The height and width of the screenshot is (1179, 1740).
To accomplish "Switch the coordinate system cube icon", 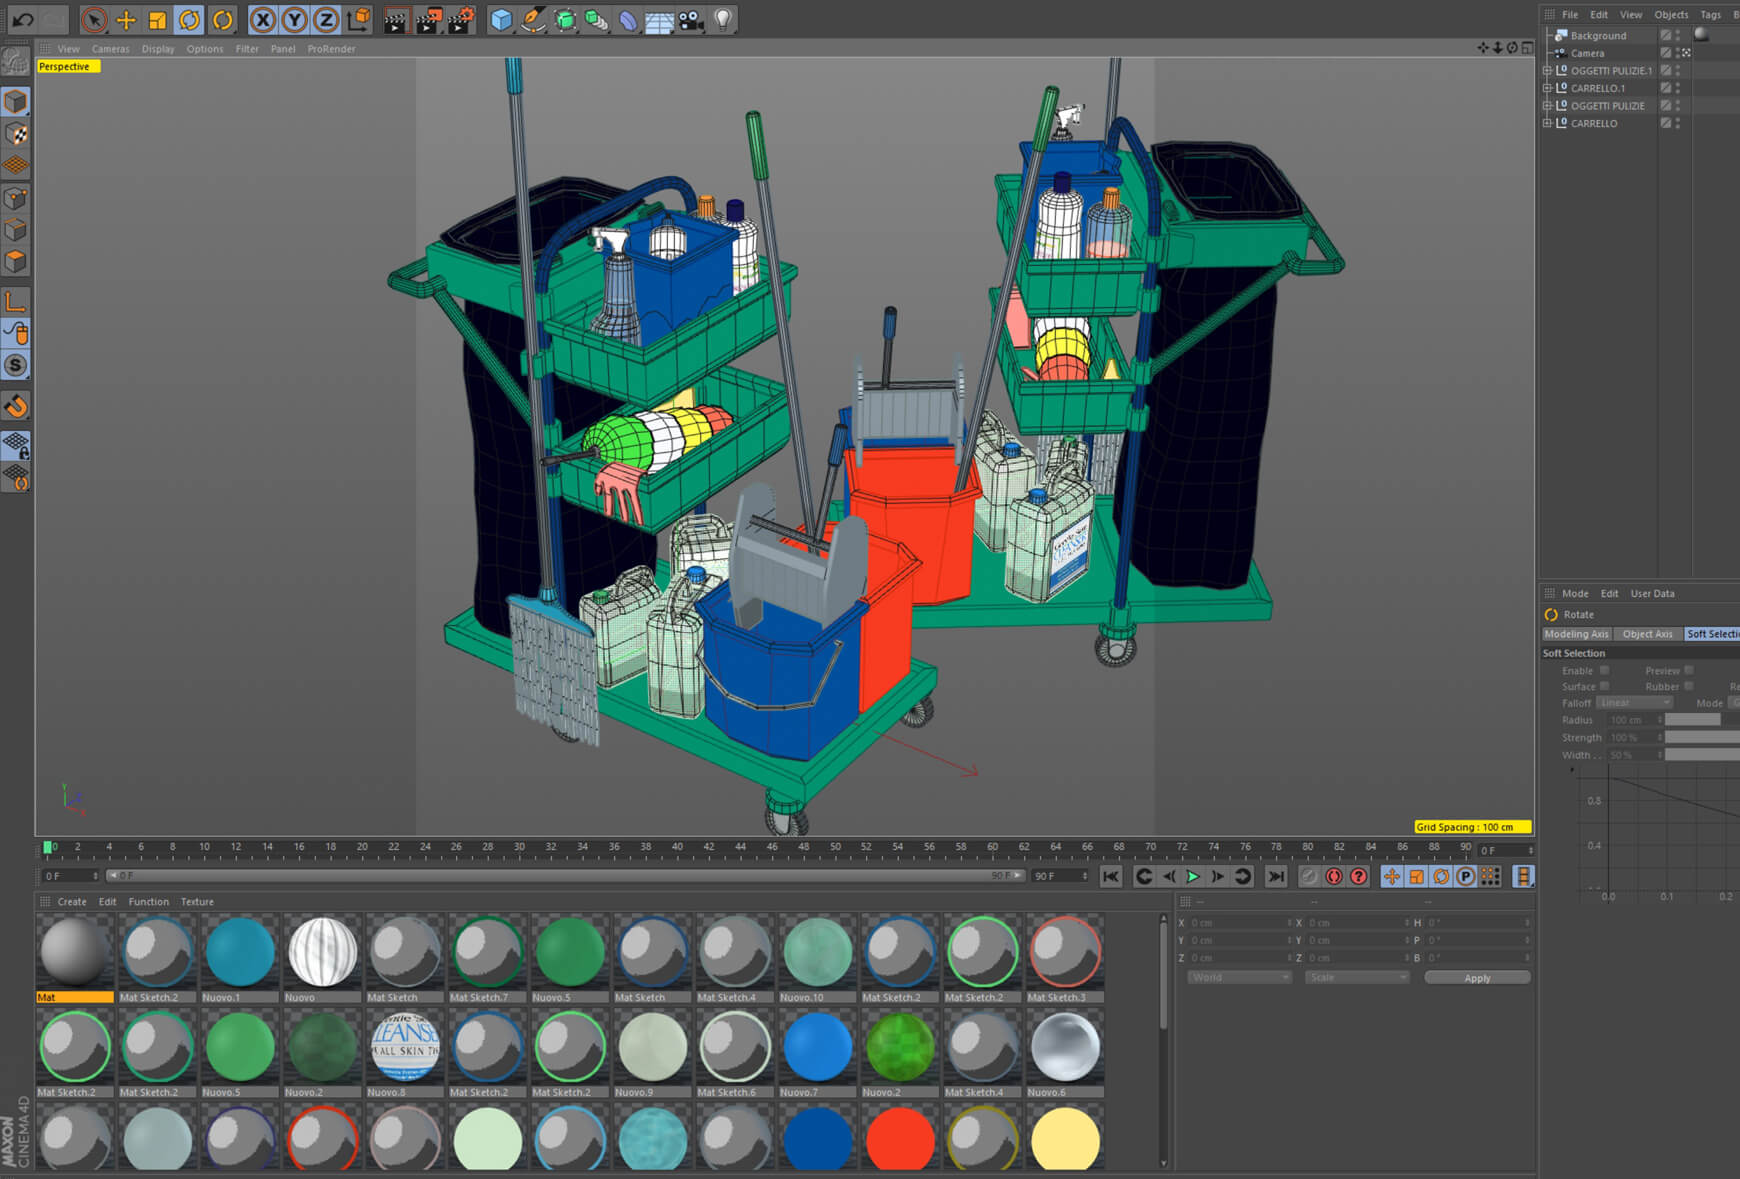I will tap(358, 19).
